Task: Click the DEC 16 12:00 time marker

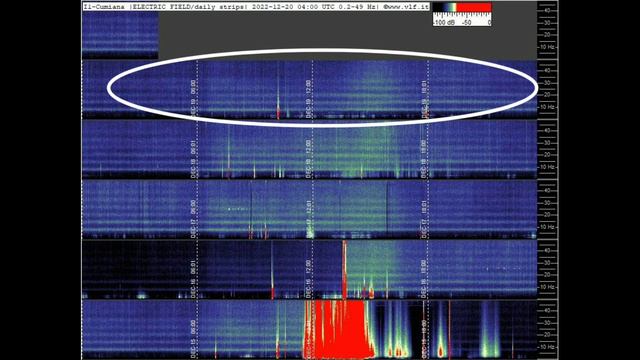Action: [309, 278]
